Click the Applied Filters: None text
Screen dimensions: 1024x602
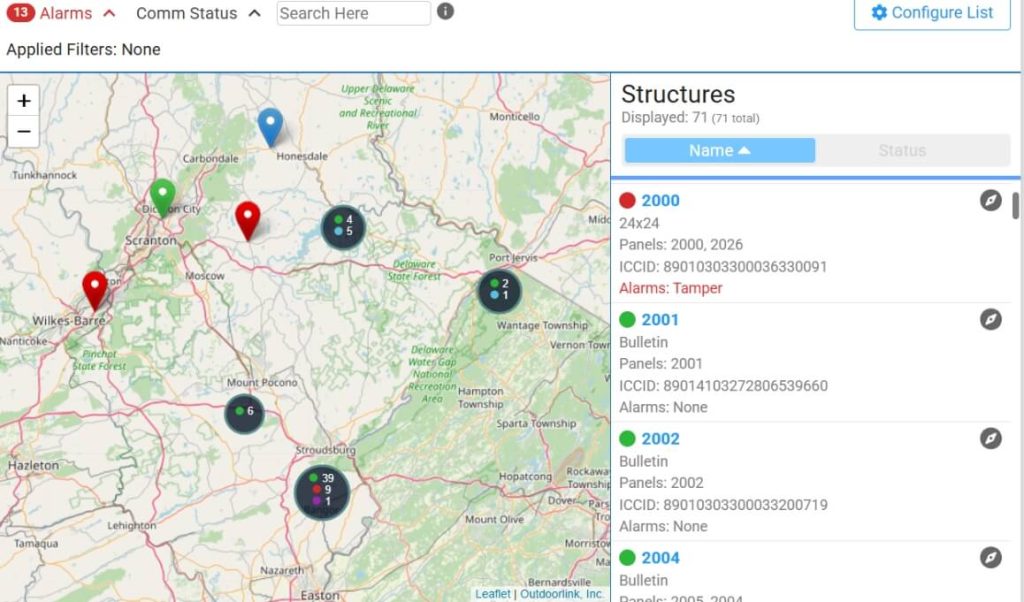tap(83, 50)
